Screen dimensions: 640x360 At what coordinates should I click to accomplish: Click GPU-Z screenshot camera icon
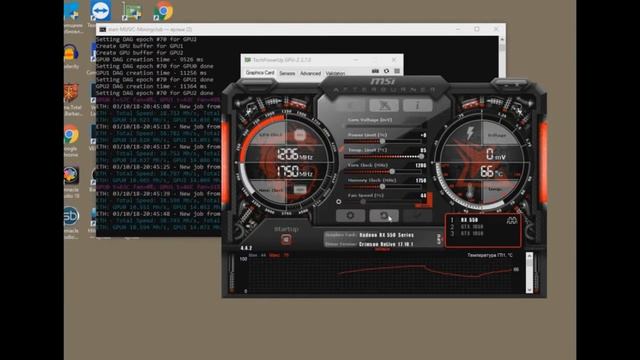pos(376,71)
